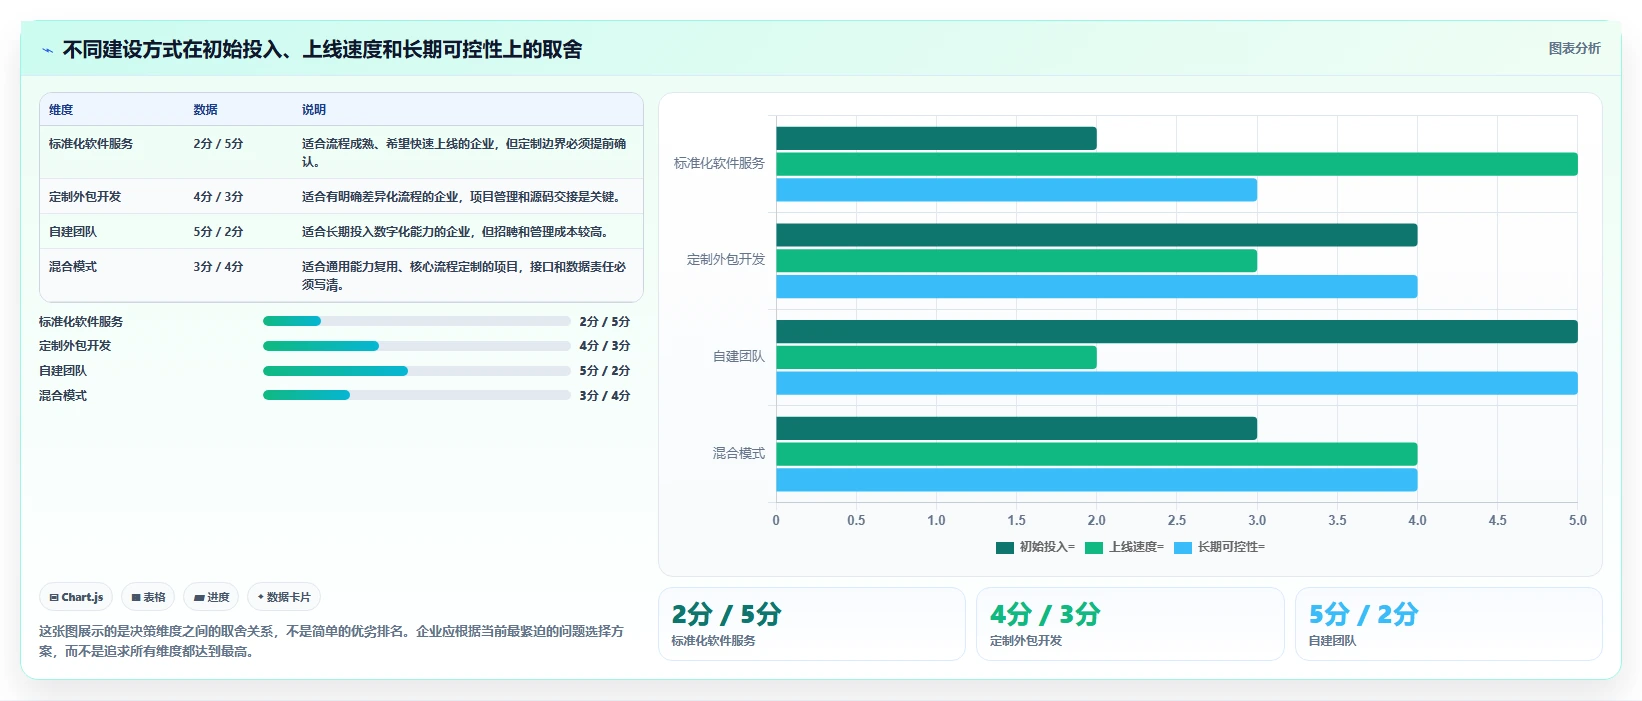Click the 3分 / 4分 value in the table

point(218,267)
